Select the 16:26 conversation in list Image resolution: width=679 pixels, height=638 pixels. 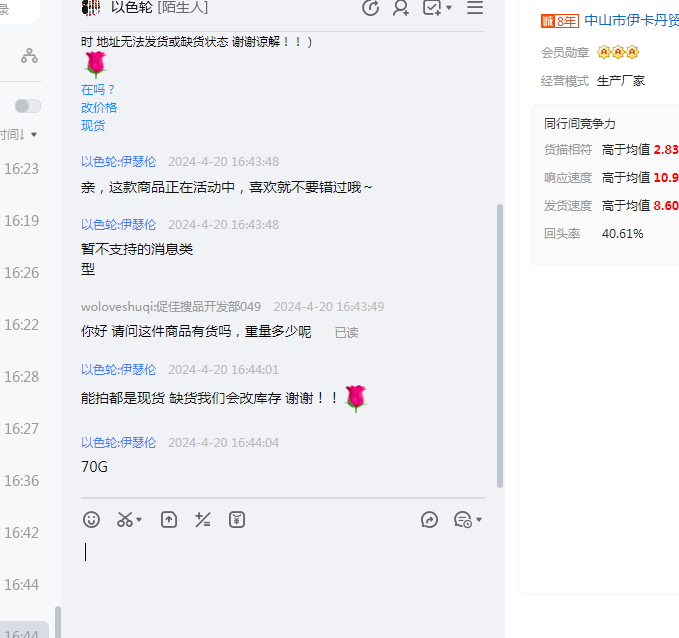pos(22,272)
